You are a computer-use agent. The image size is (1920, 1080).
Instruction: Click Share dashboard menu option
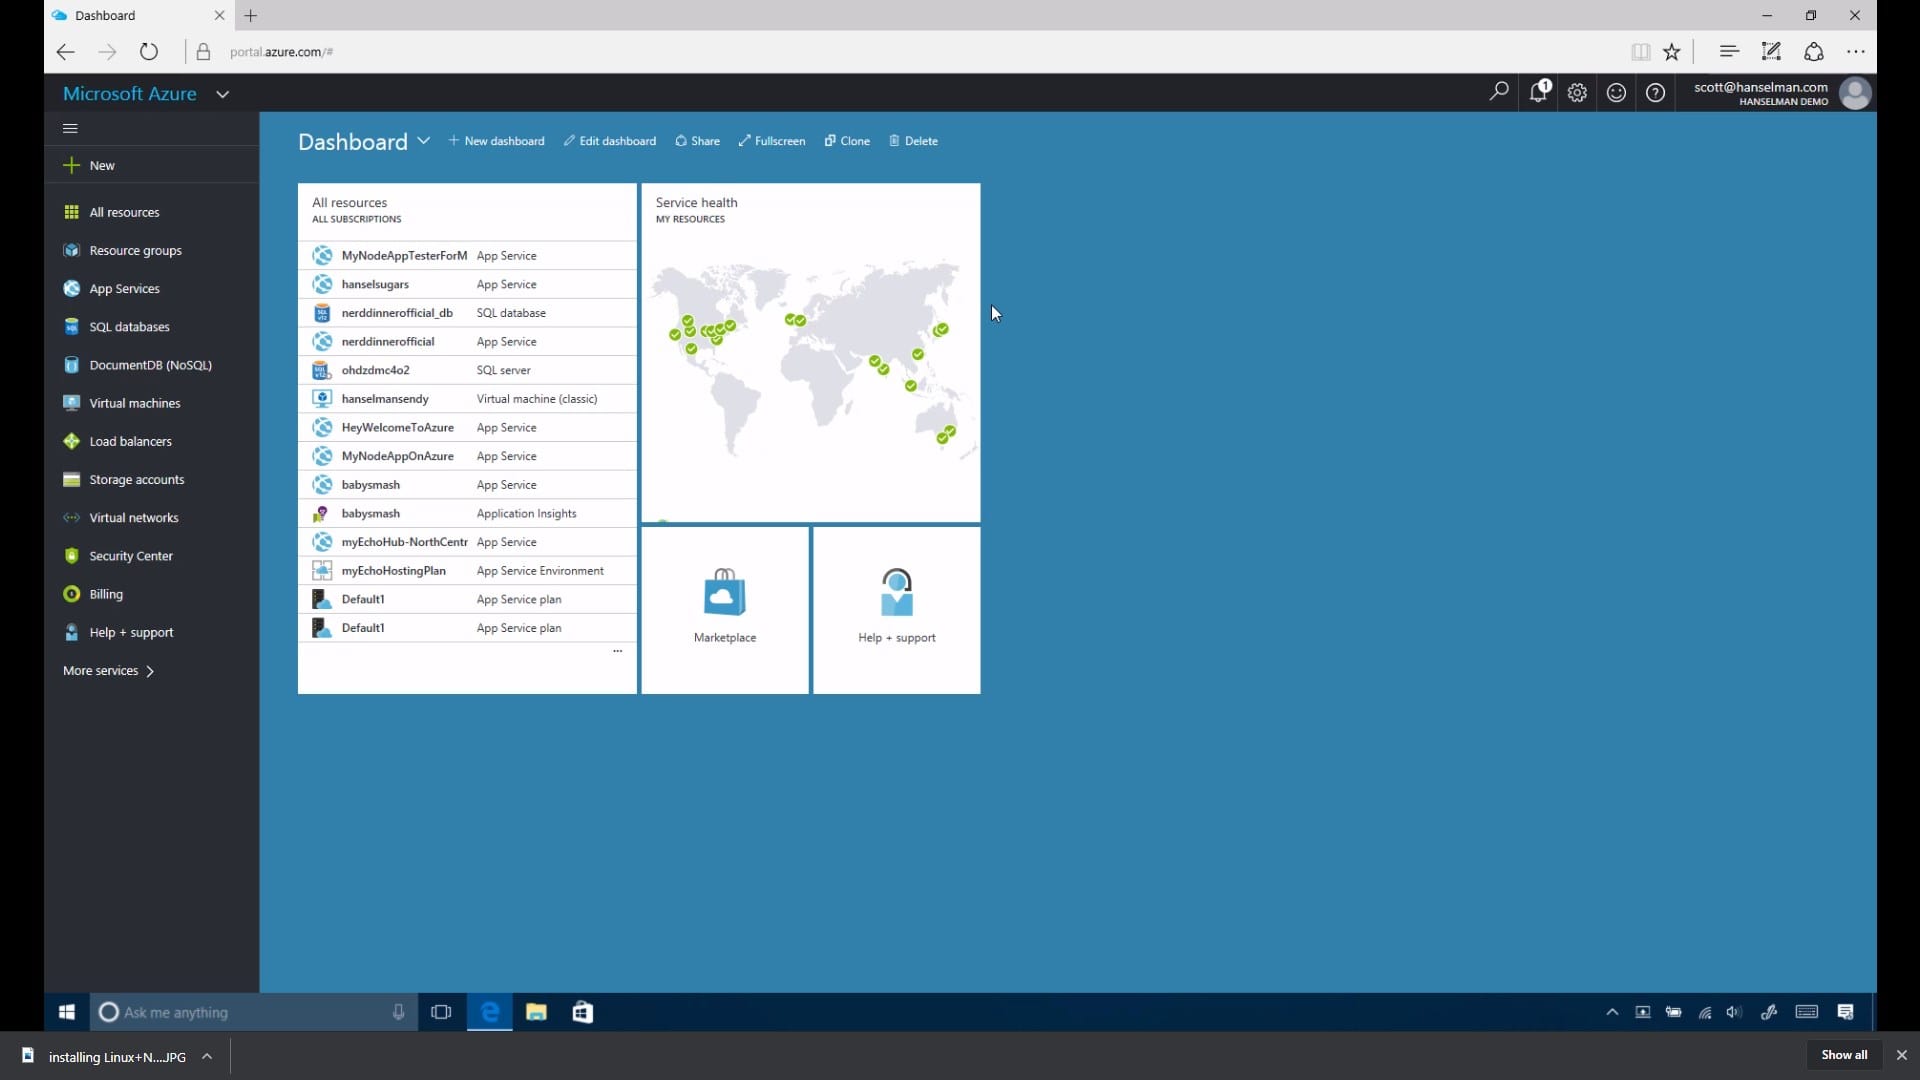(698, 141)
